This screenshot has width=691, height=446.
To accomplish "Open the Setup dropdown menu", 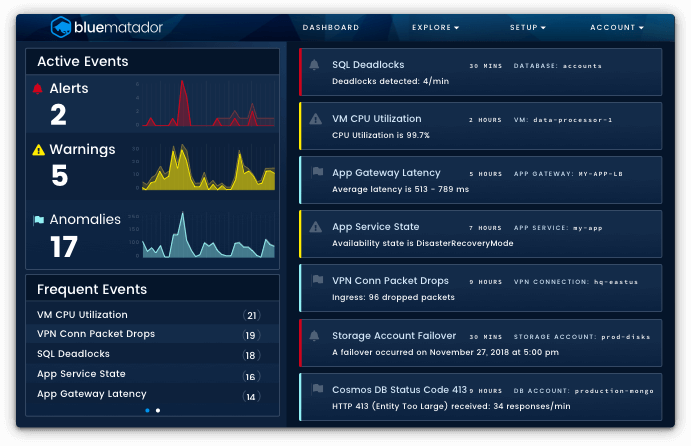I will (x=528, y=28).
